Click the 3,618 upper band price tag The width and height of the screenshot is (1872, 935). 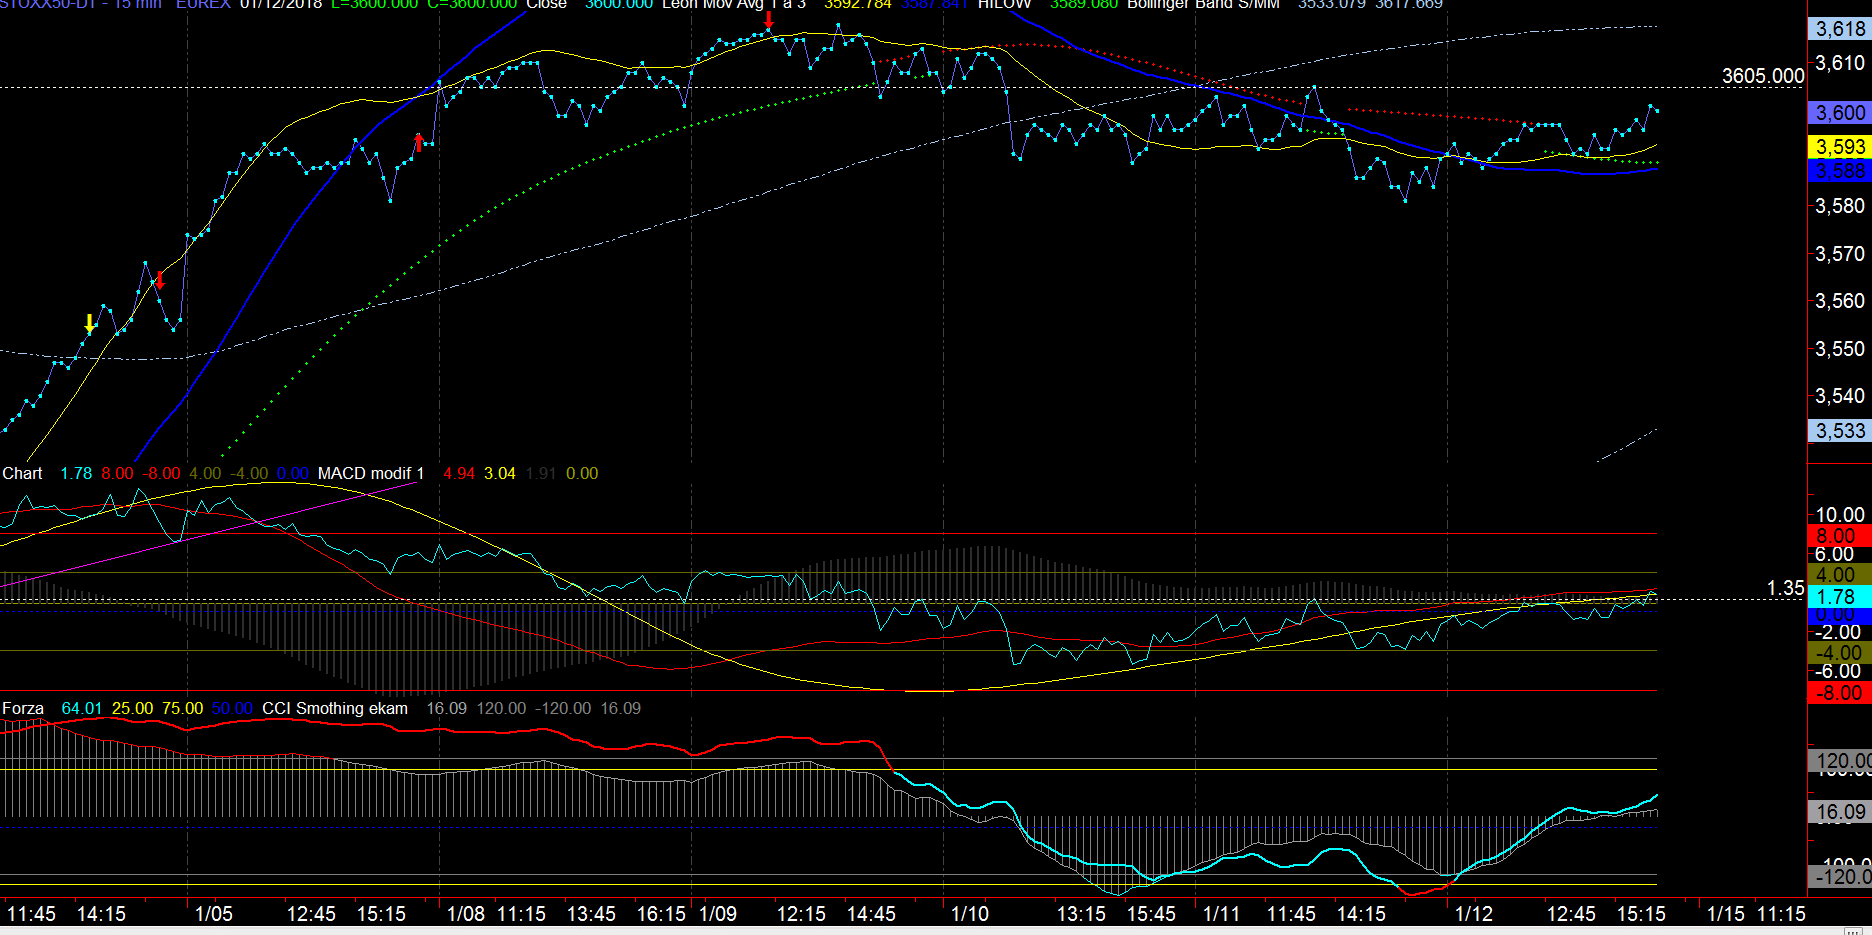click(x=1840, y=29)
